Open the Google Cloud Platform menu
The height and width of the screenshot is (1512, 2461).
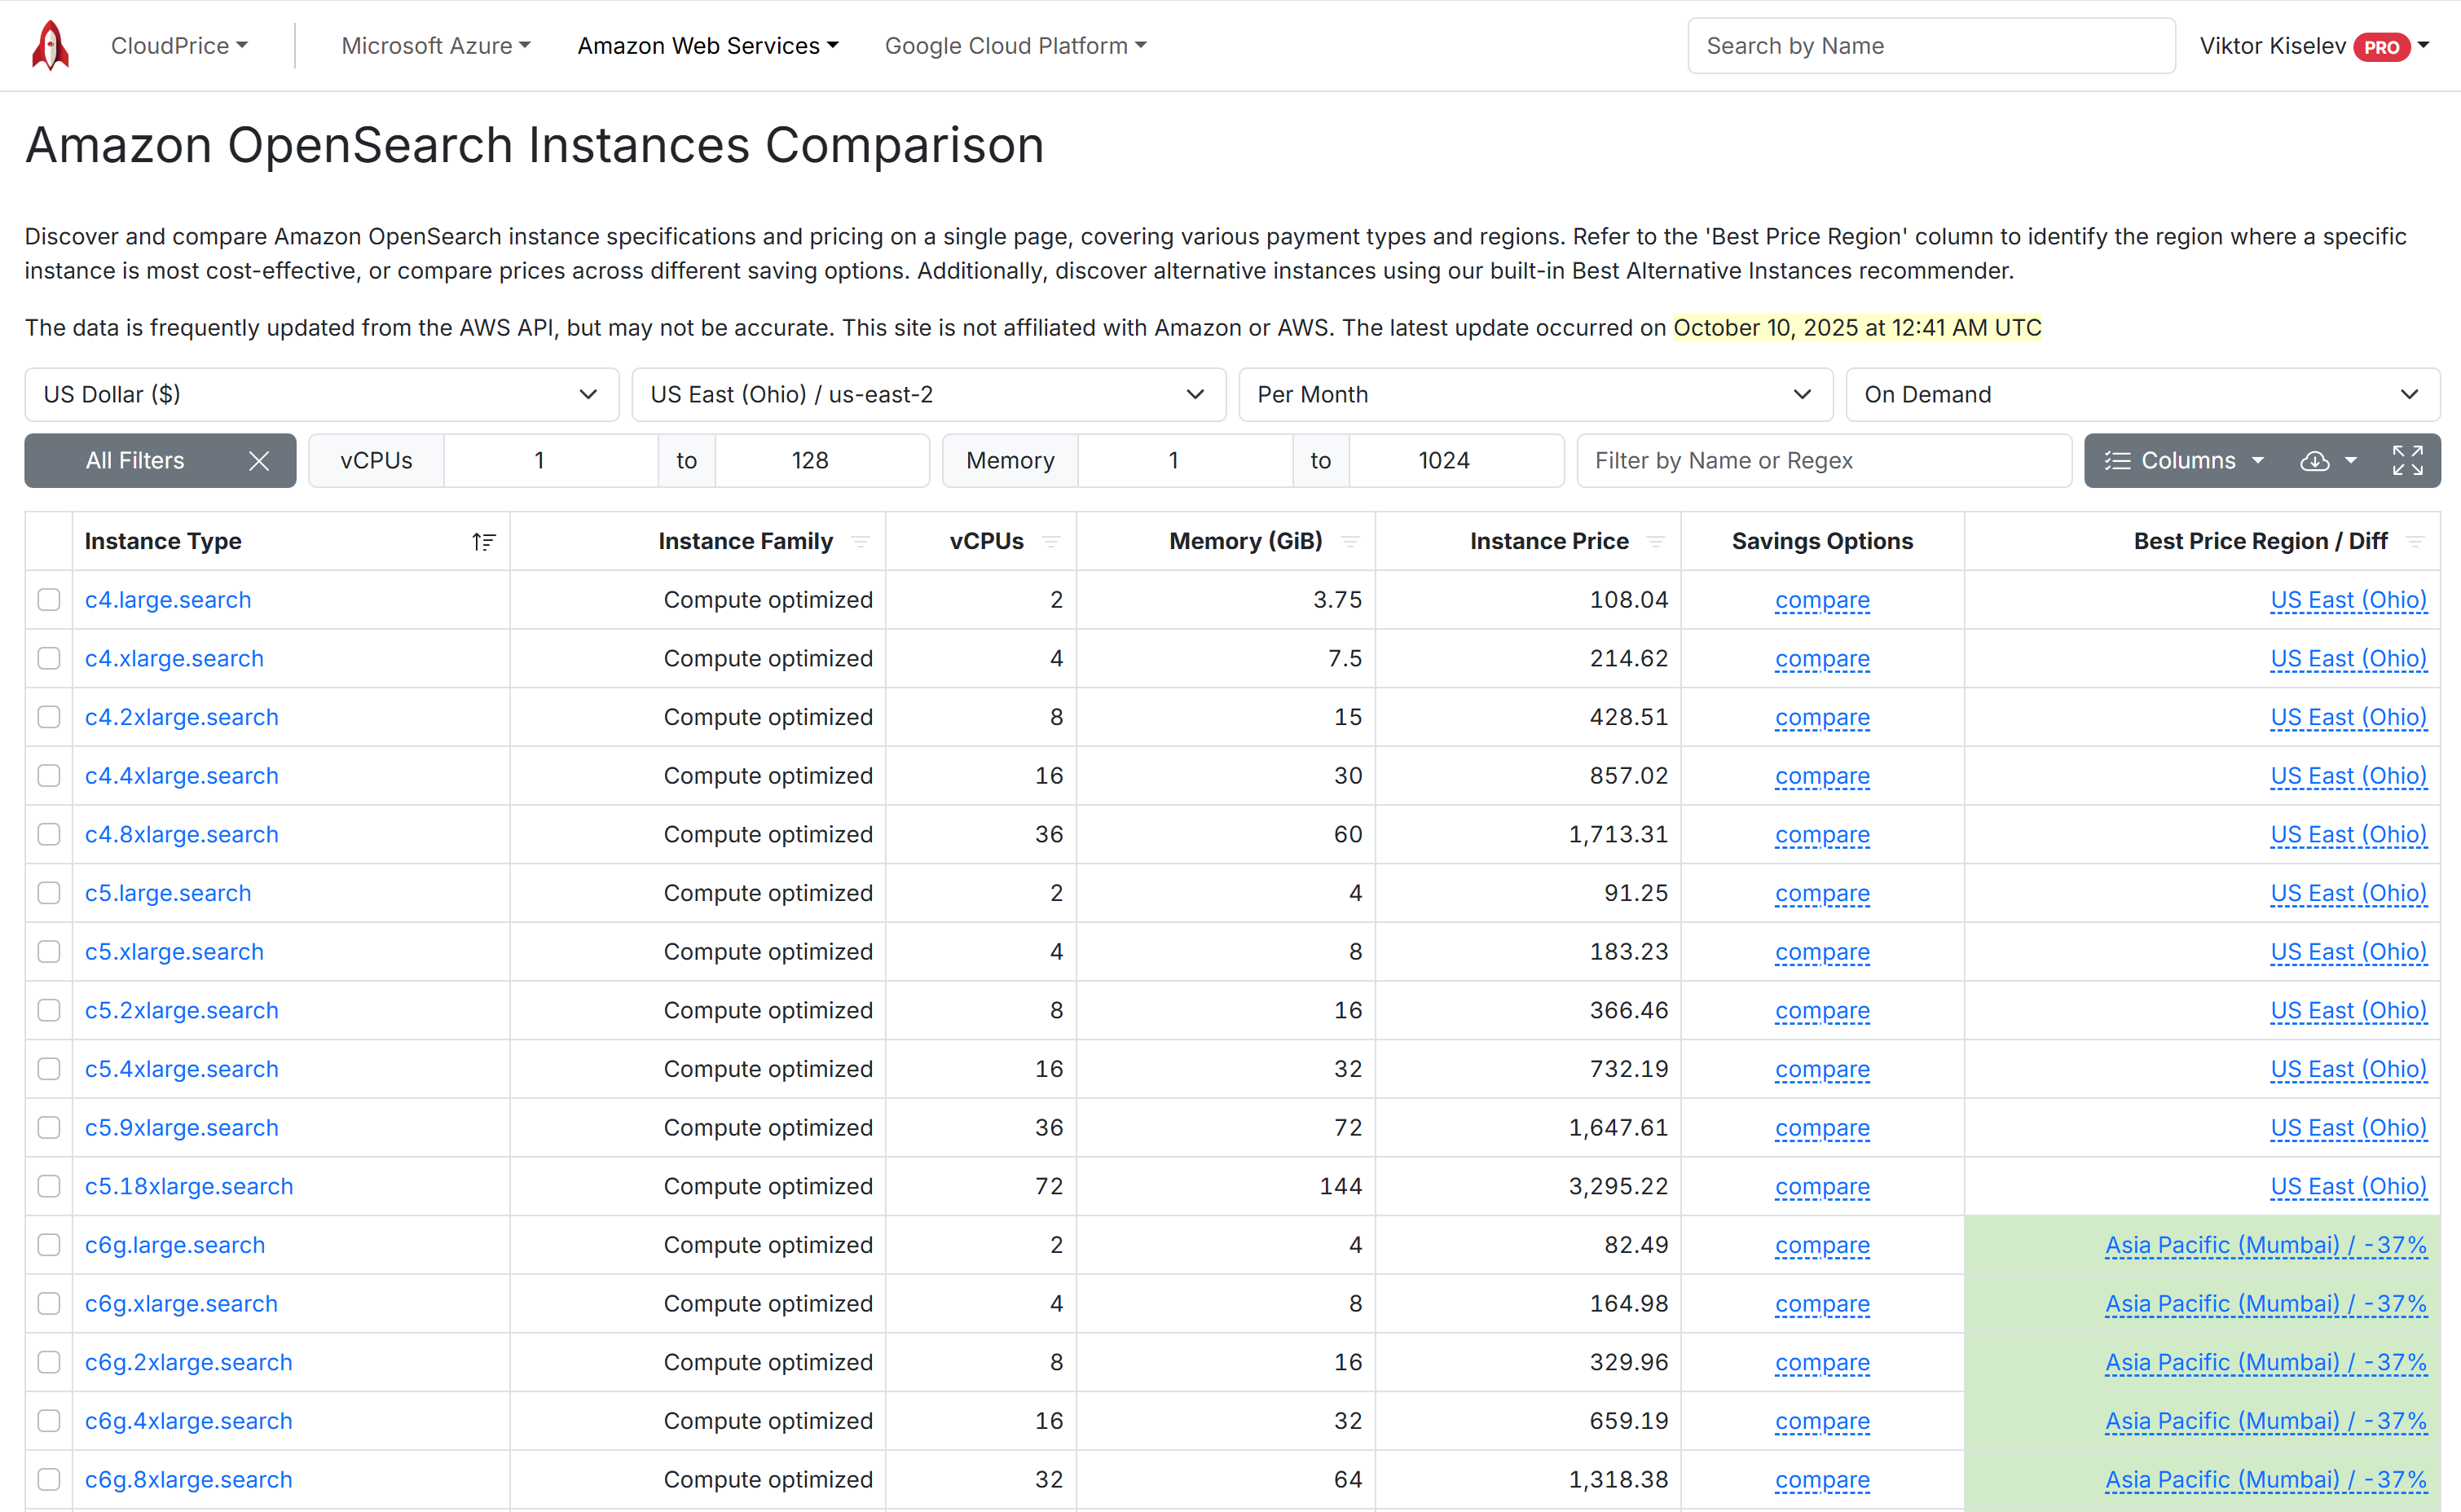[x=1015, y=46]
